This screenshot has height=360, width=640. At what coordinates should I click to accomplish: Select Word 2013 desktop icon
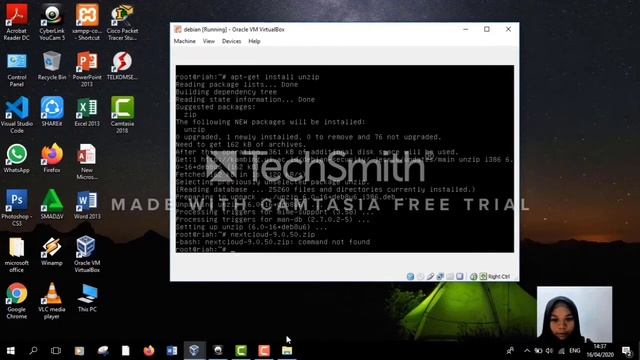click(x=87, y=205)
